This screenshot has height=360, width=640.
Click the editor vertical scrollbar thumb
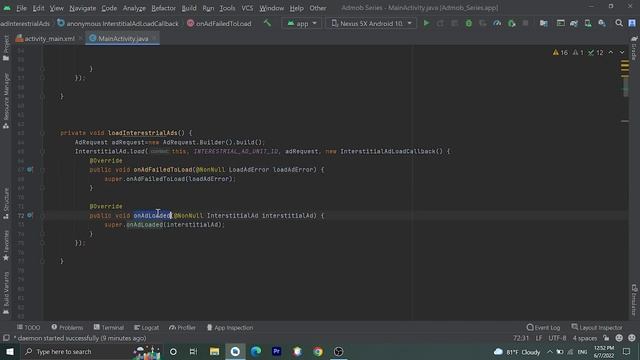[625, 87]
